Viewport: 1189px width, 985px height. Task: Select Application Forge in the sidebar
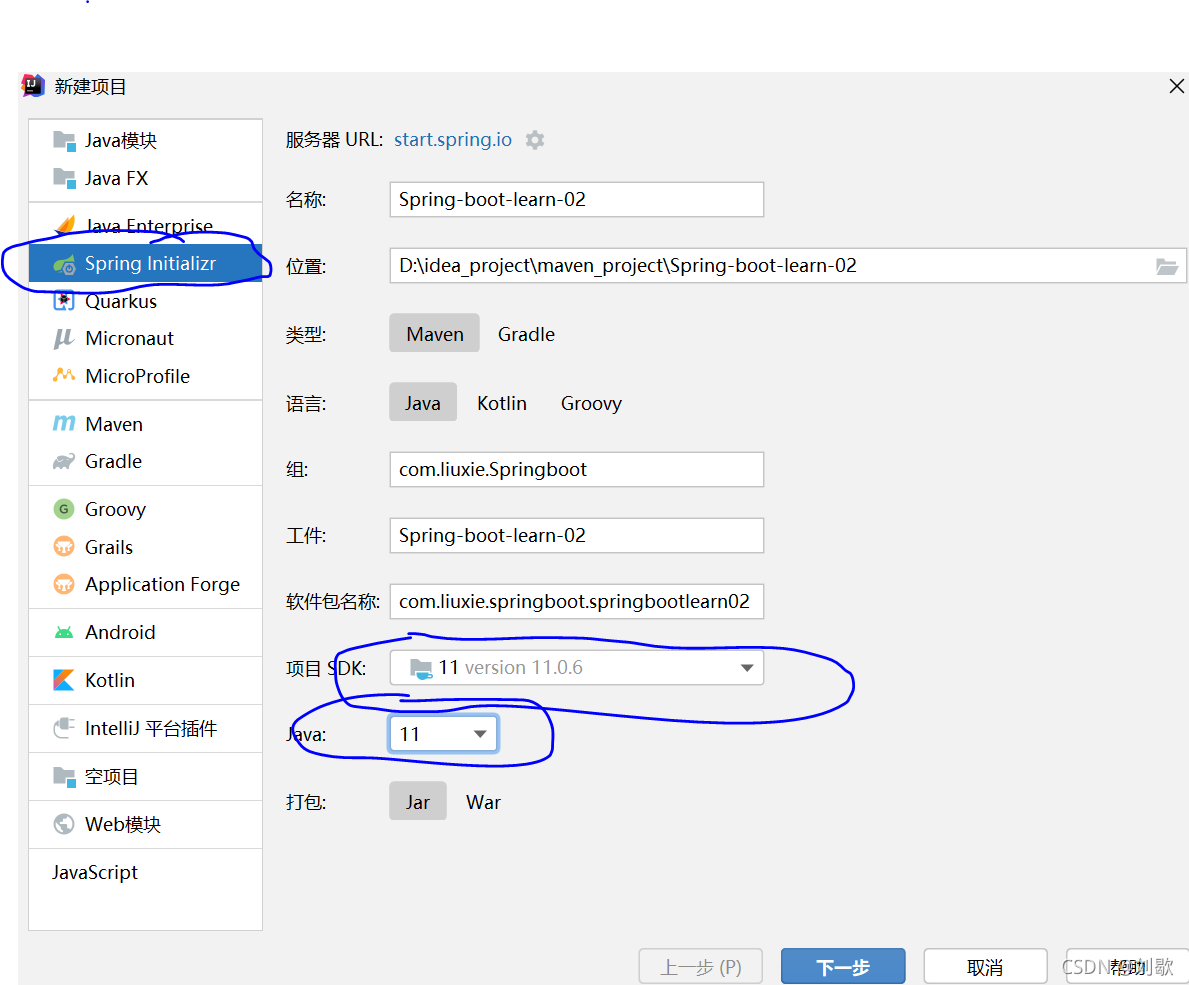[x=146, y=584]
